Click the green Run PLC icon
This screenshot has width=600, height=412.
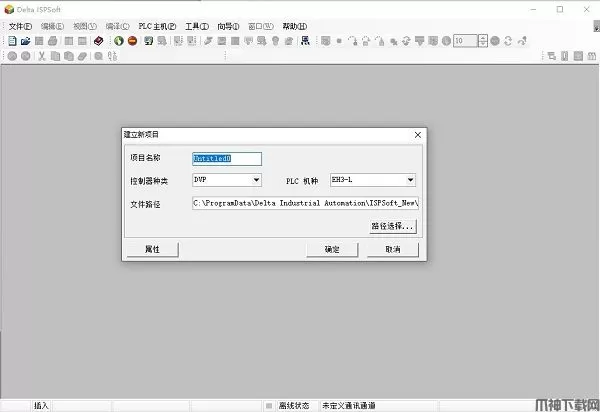point(119,41)
